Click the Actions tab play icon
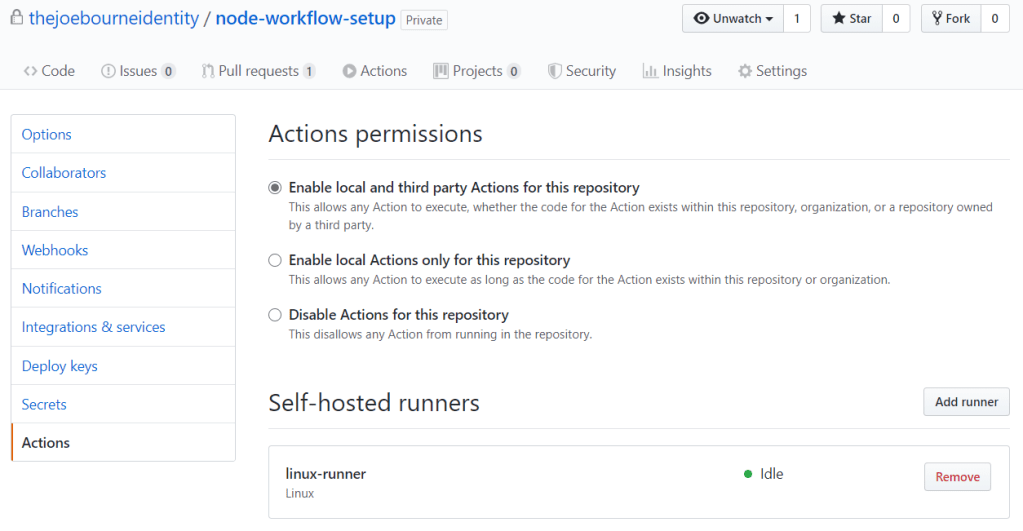1023x531 pixels. click(350, 71)
